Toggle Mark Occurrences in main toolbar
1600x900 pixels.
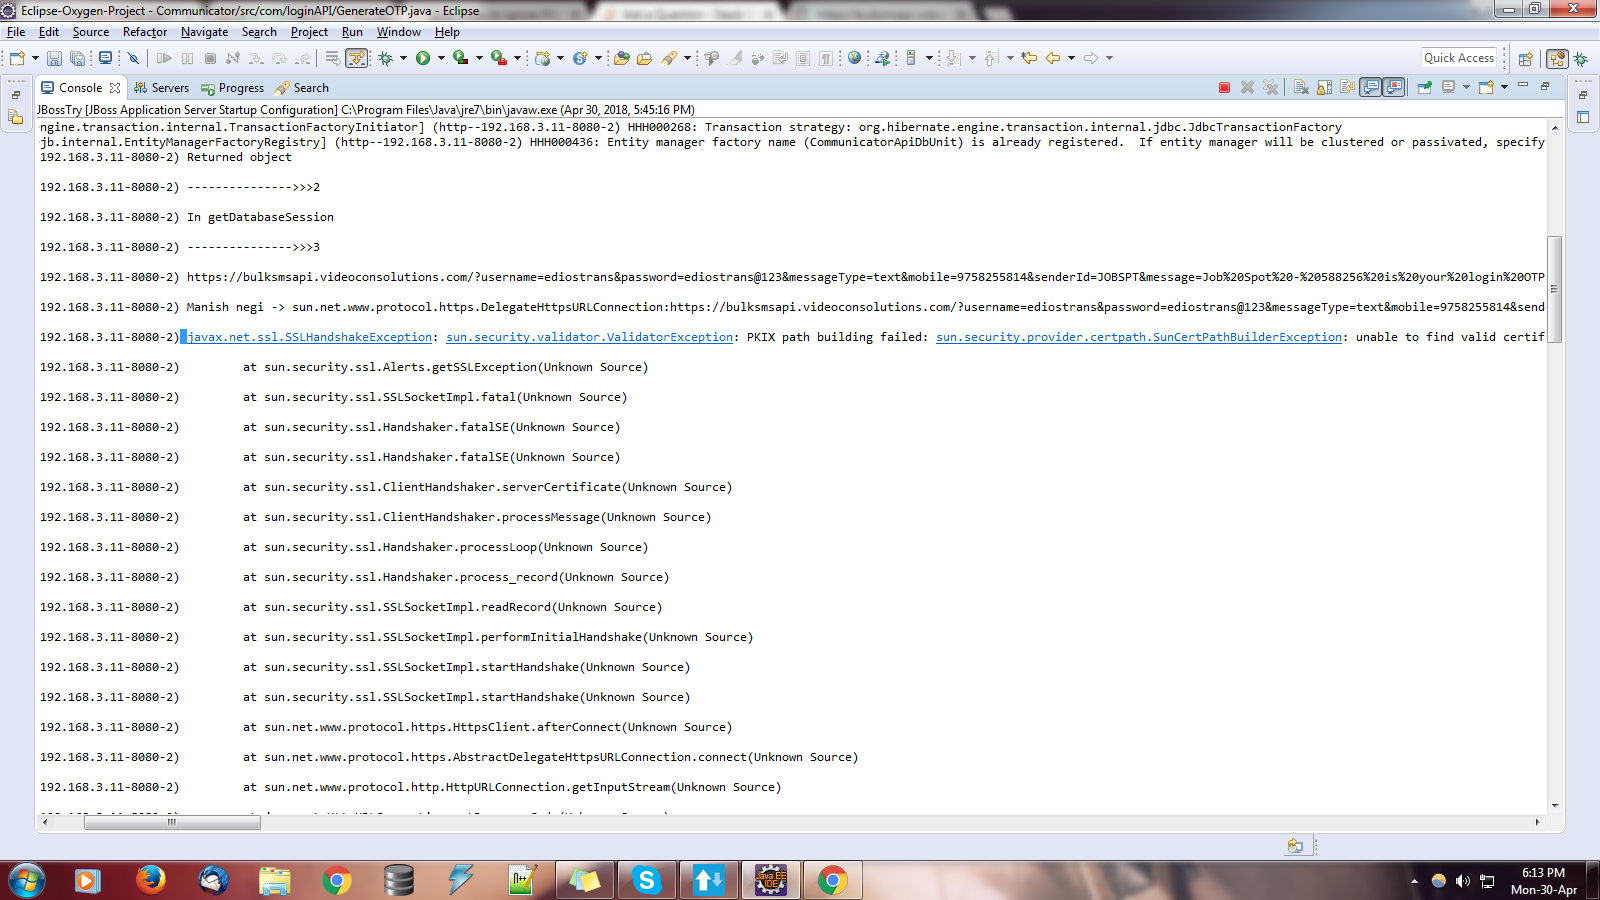pyautogui.click(x=735, y=58)
